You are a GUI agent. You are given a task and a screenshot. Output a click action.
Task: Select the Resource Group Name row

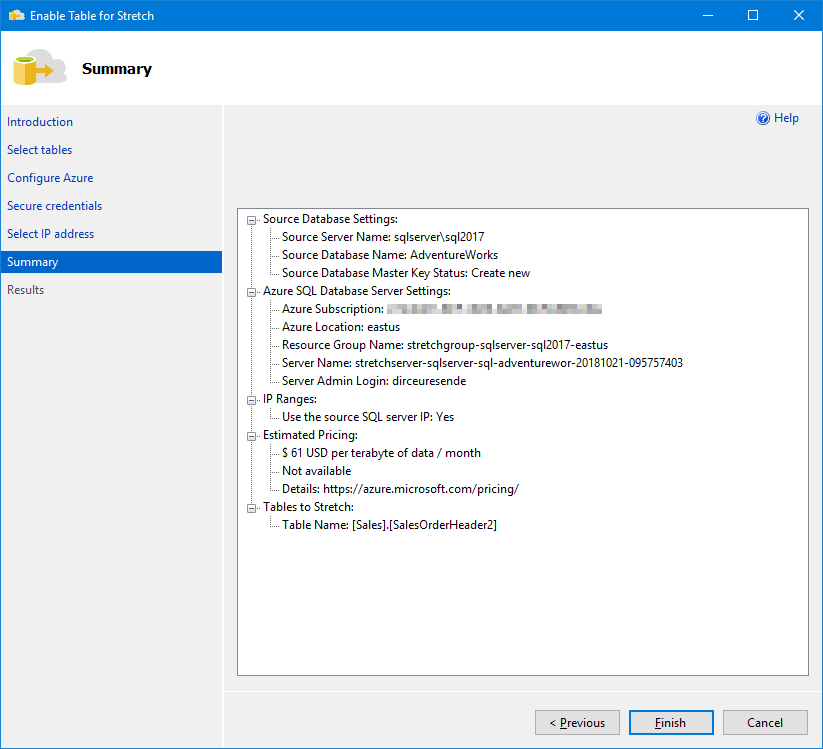[x=445, y=345]
